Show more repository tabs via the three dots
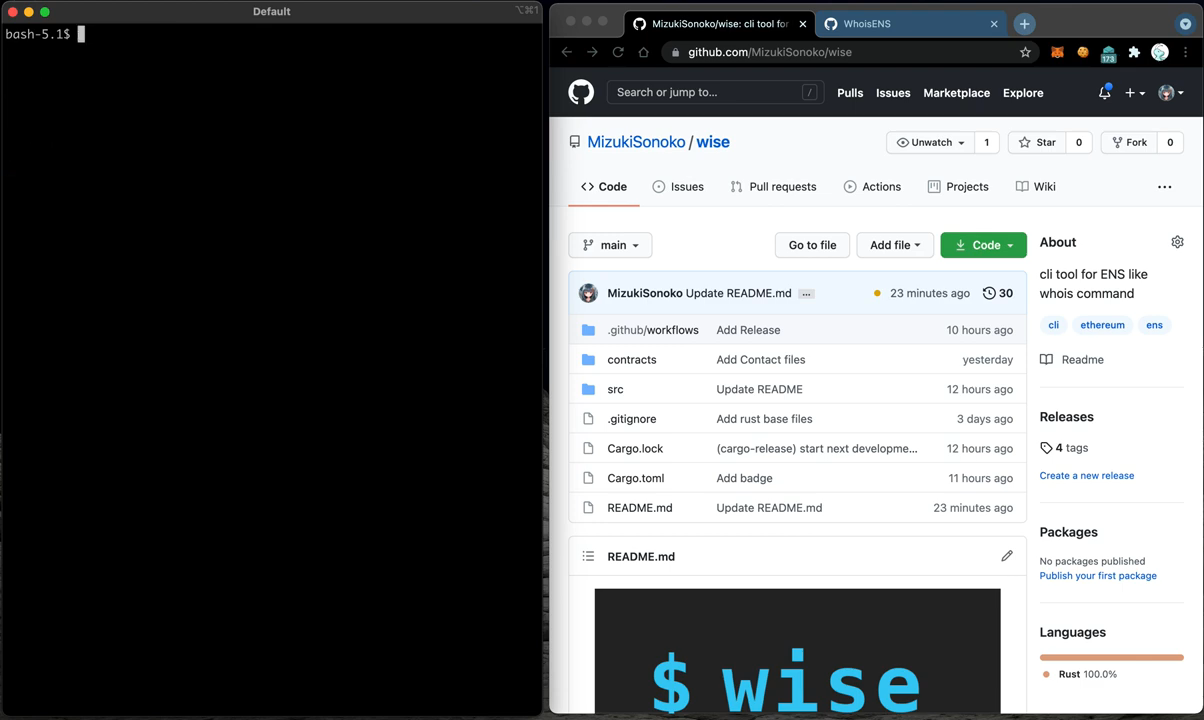The width and height of the screenshot is (1204, 720). point(1165,187)
